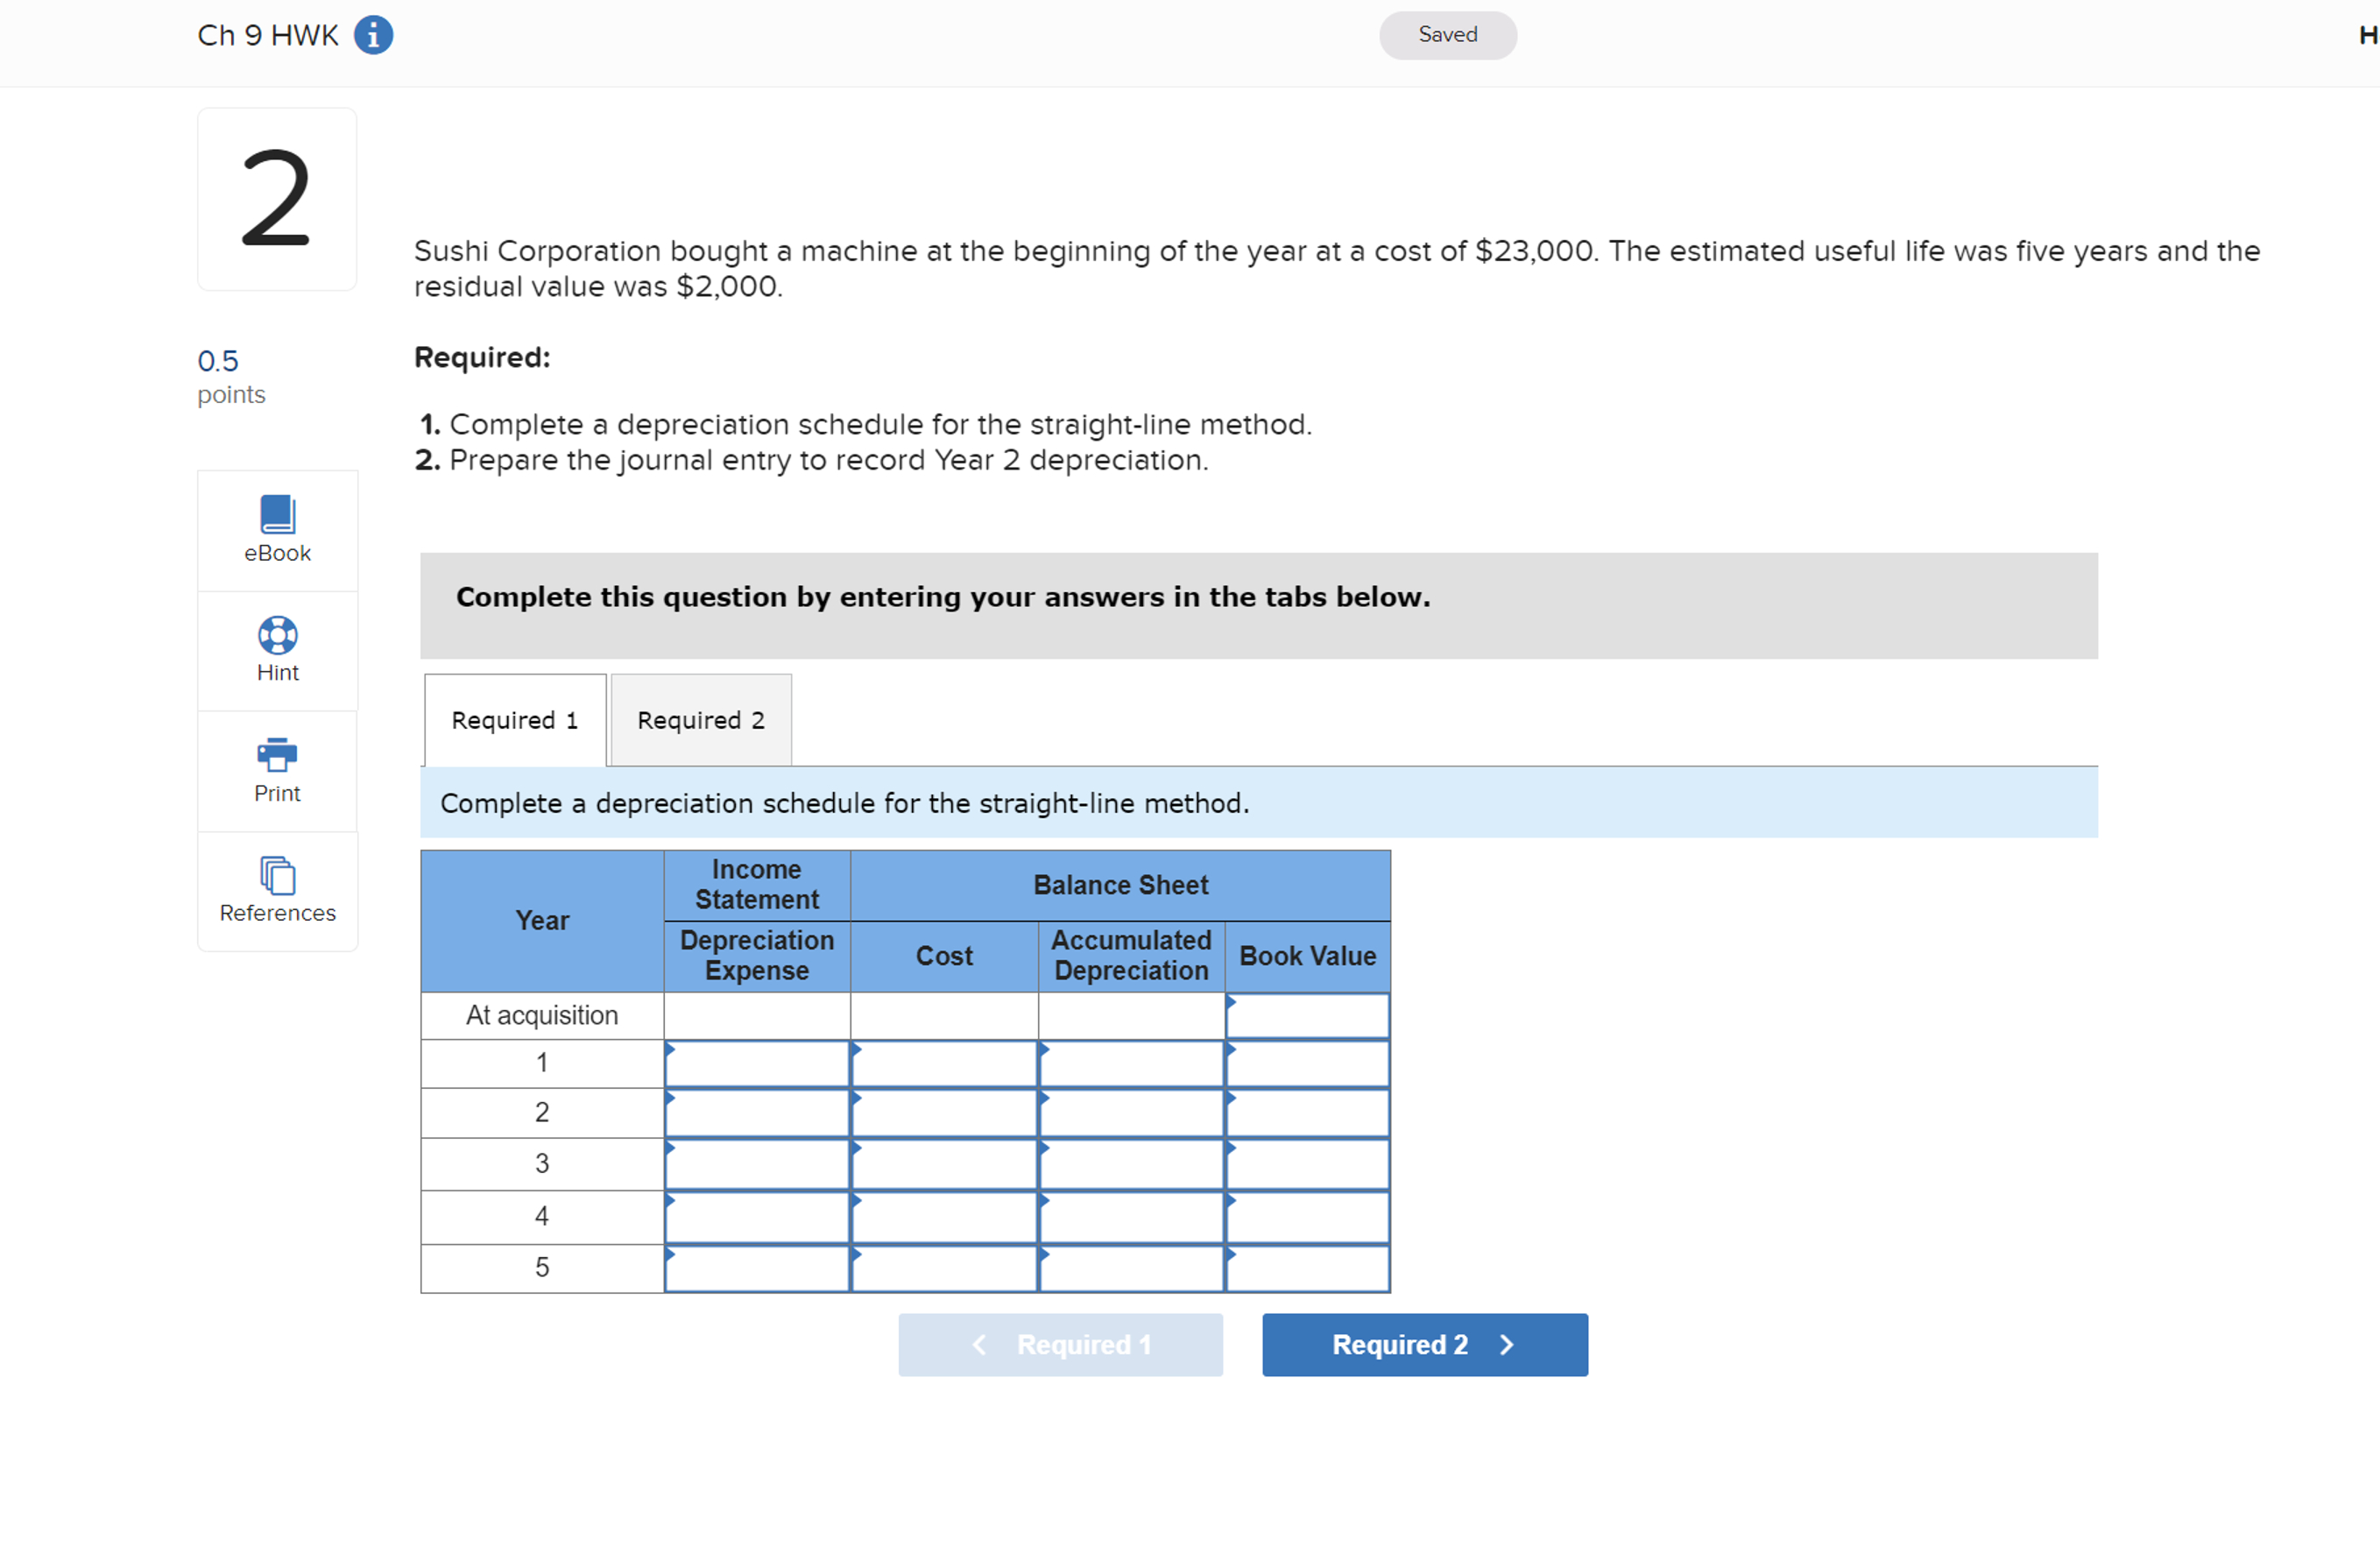
Task: Click Year 5 Book Value input cell
Action: point(1307,1269)
